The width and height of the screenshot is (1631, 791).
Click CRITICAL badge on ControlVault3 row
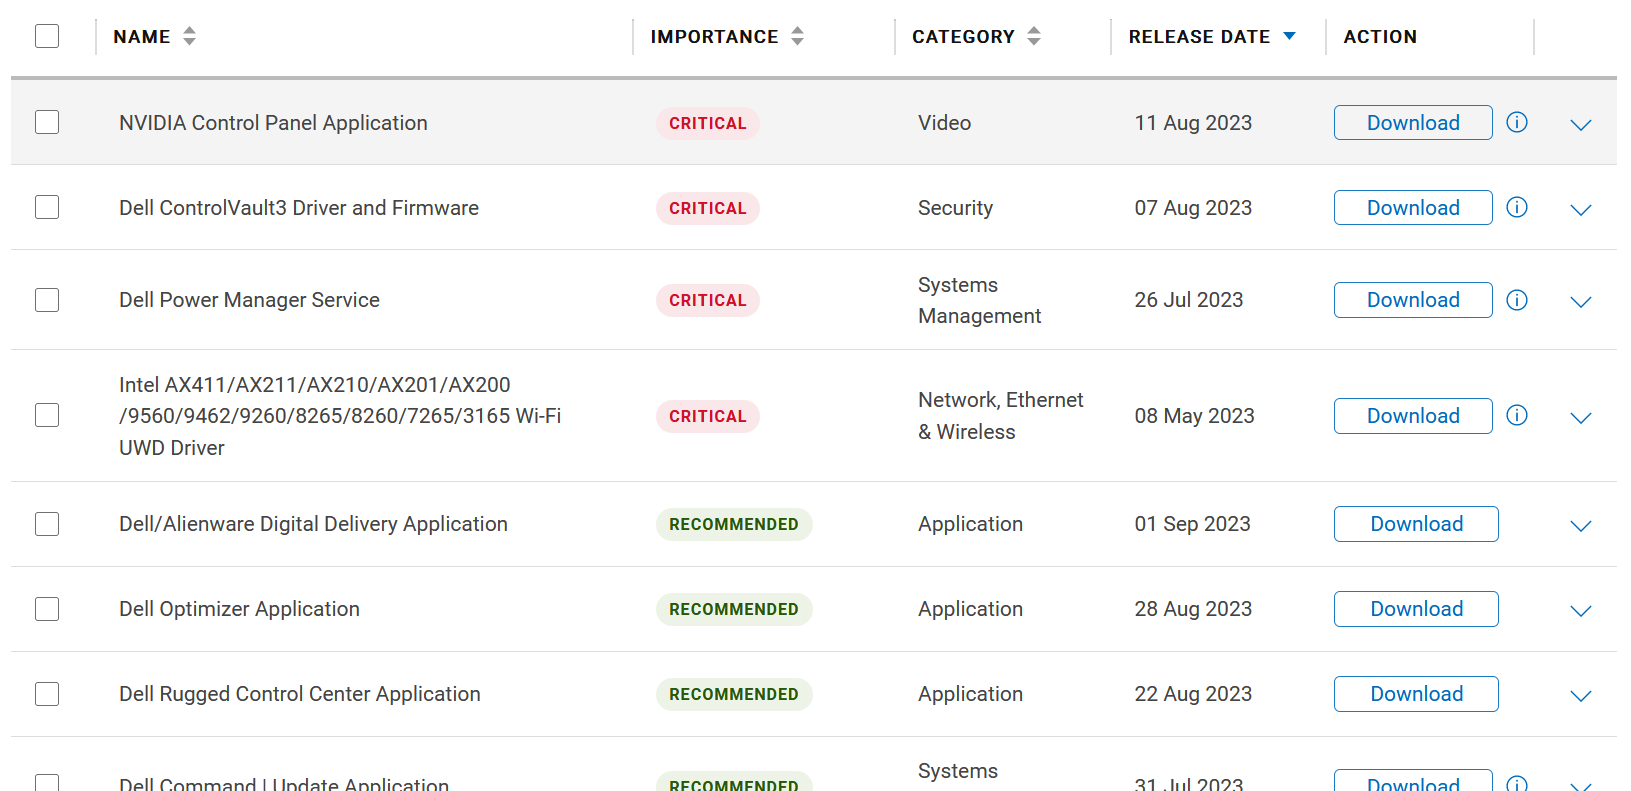tap(708, 208)
